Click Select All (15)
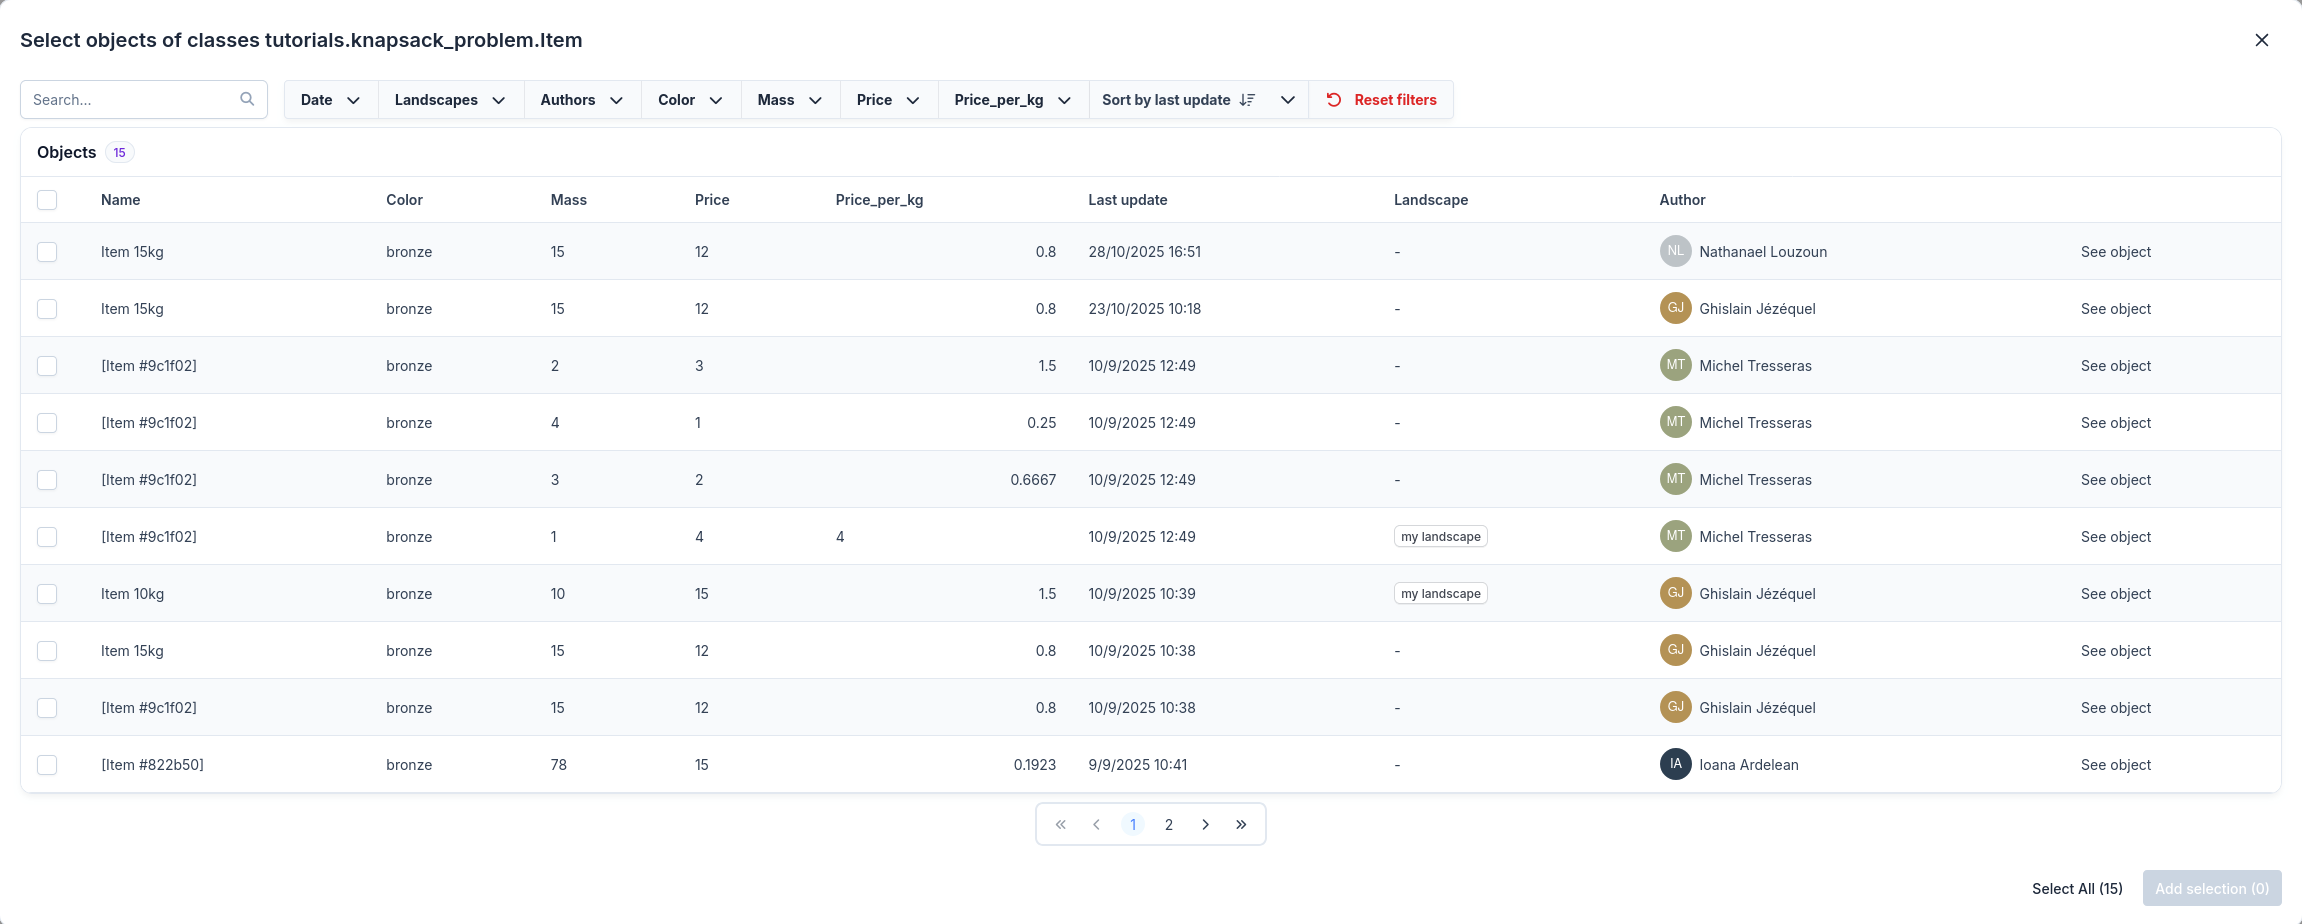 pos(2076,889)
